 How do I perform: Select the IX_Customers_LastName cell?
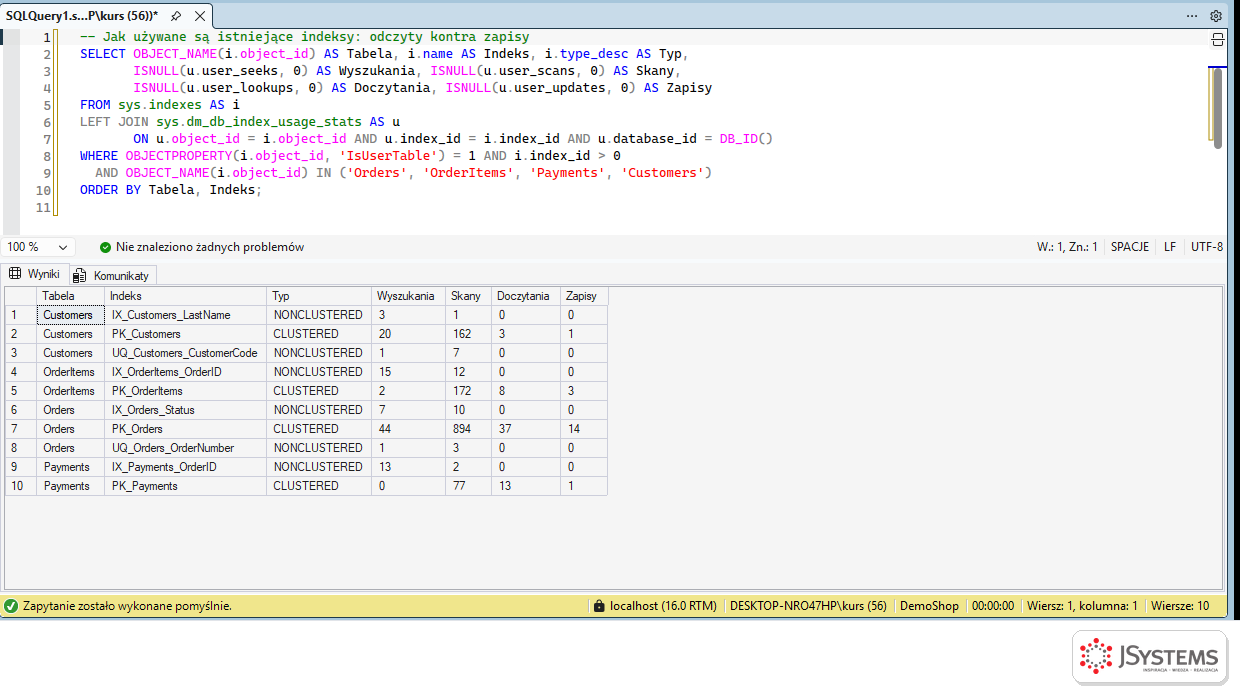186,315
